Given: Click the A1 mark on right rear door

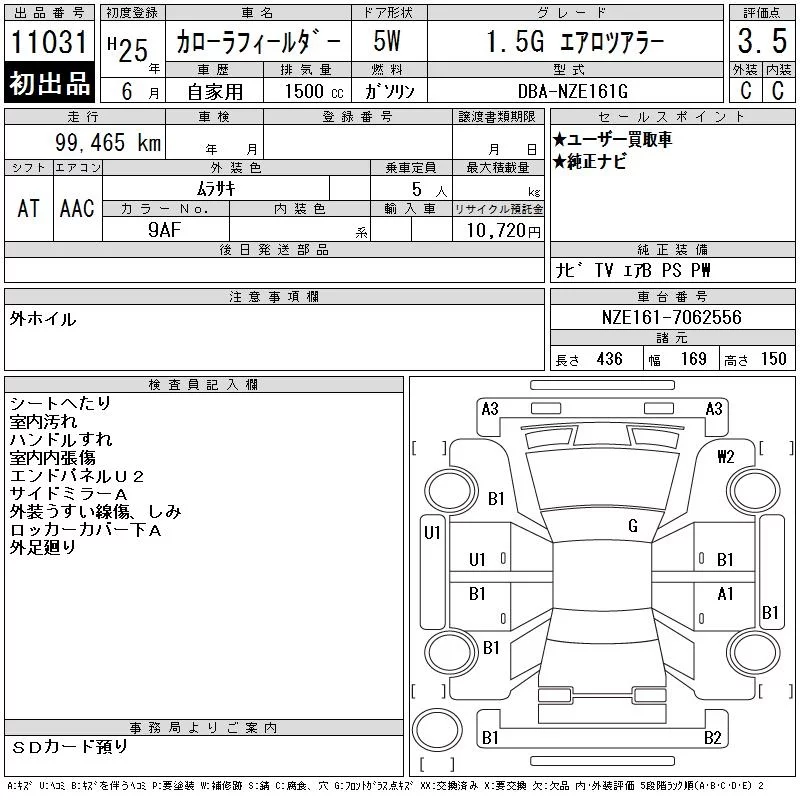Looking at the screenshot, I should pos(725,594).
